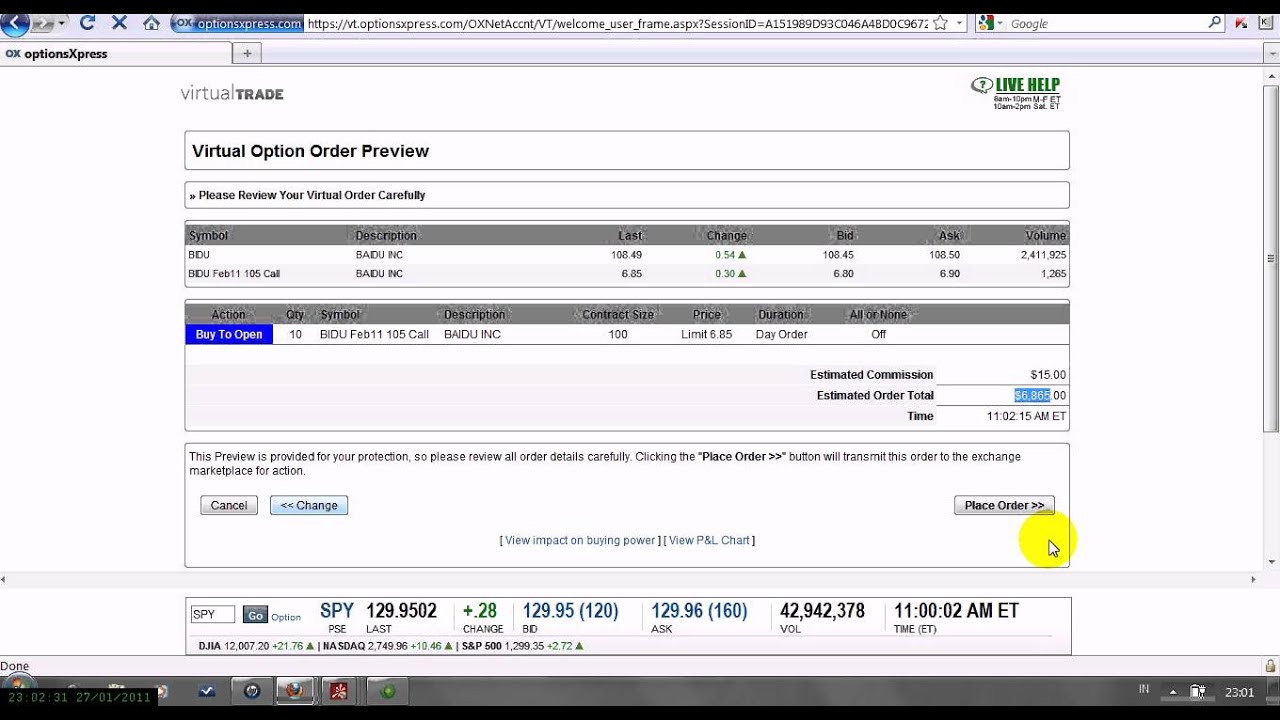Click the horizontal scrollbar left arrow

(x=5, y=579)
